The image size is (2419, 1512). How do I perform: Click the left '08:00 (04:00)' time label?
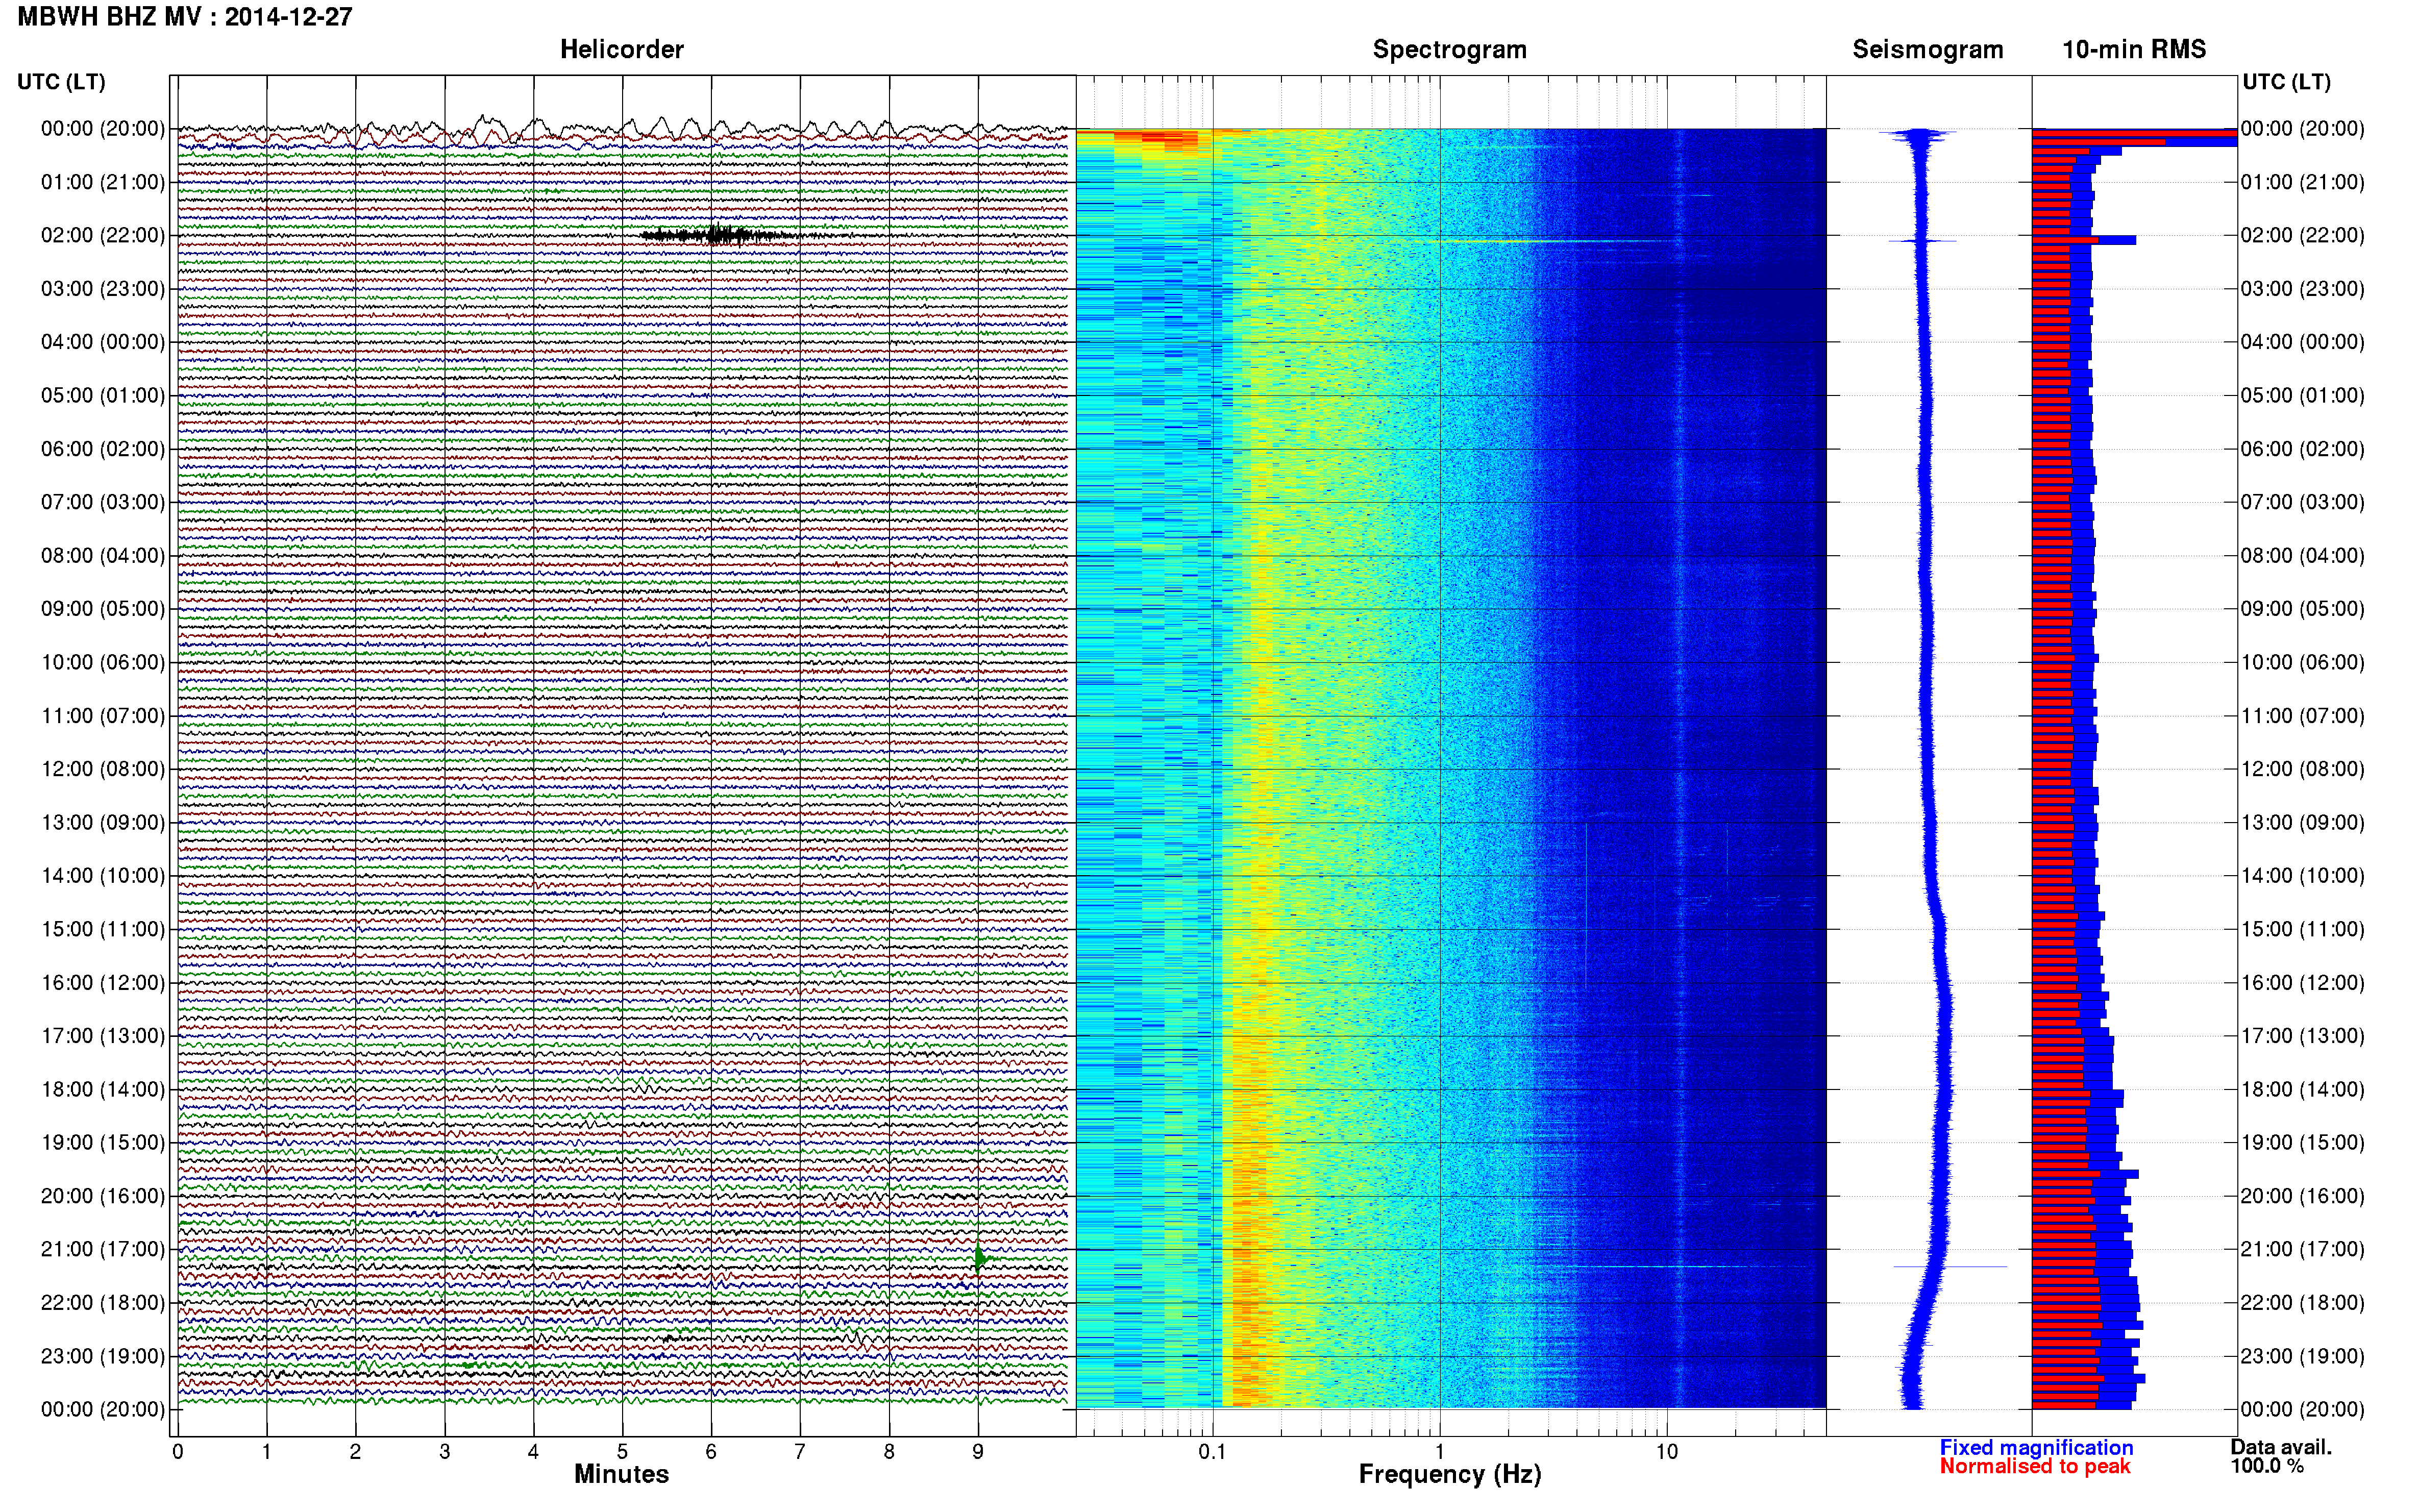pos(102,555)
